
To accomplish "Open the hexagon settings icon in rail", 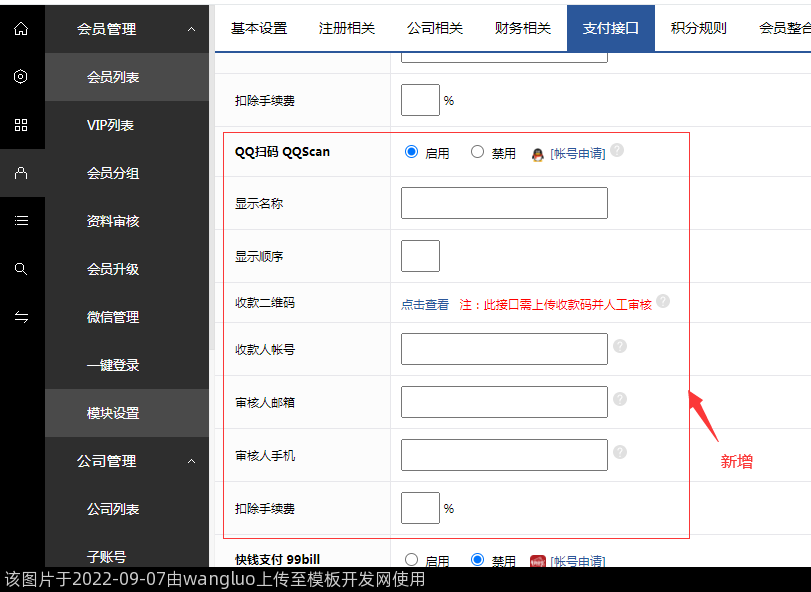I will tap(21, 77).
